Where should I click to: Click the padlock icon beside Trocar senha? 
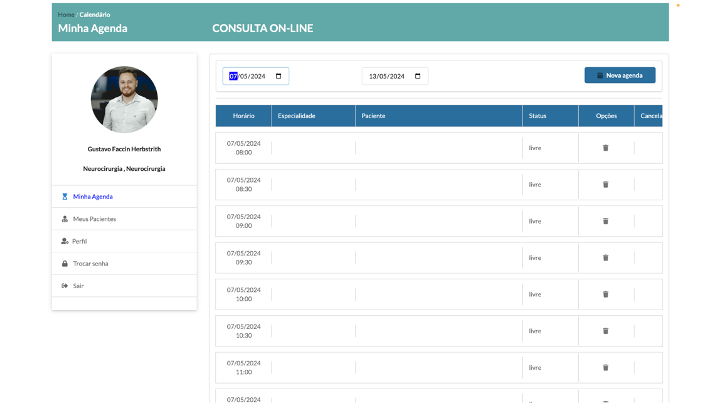[x=65, y=263]
